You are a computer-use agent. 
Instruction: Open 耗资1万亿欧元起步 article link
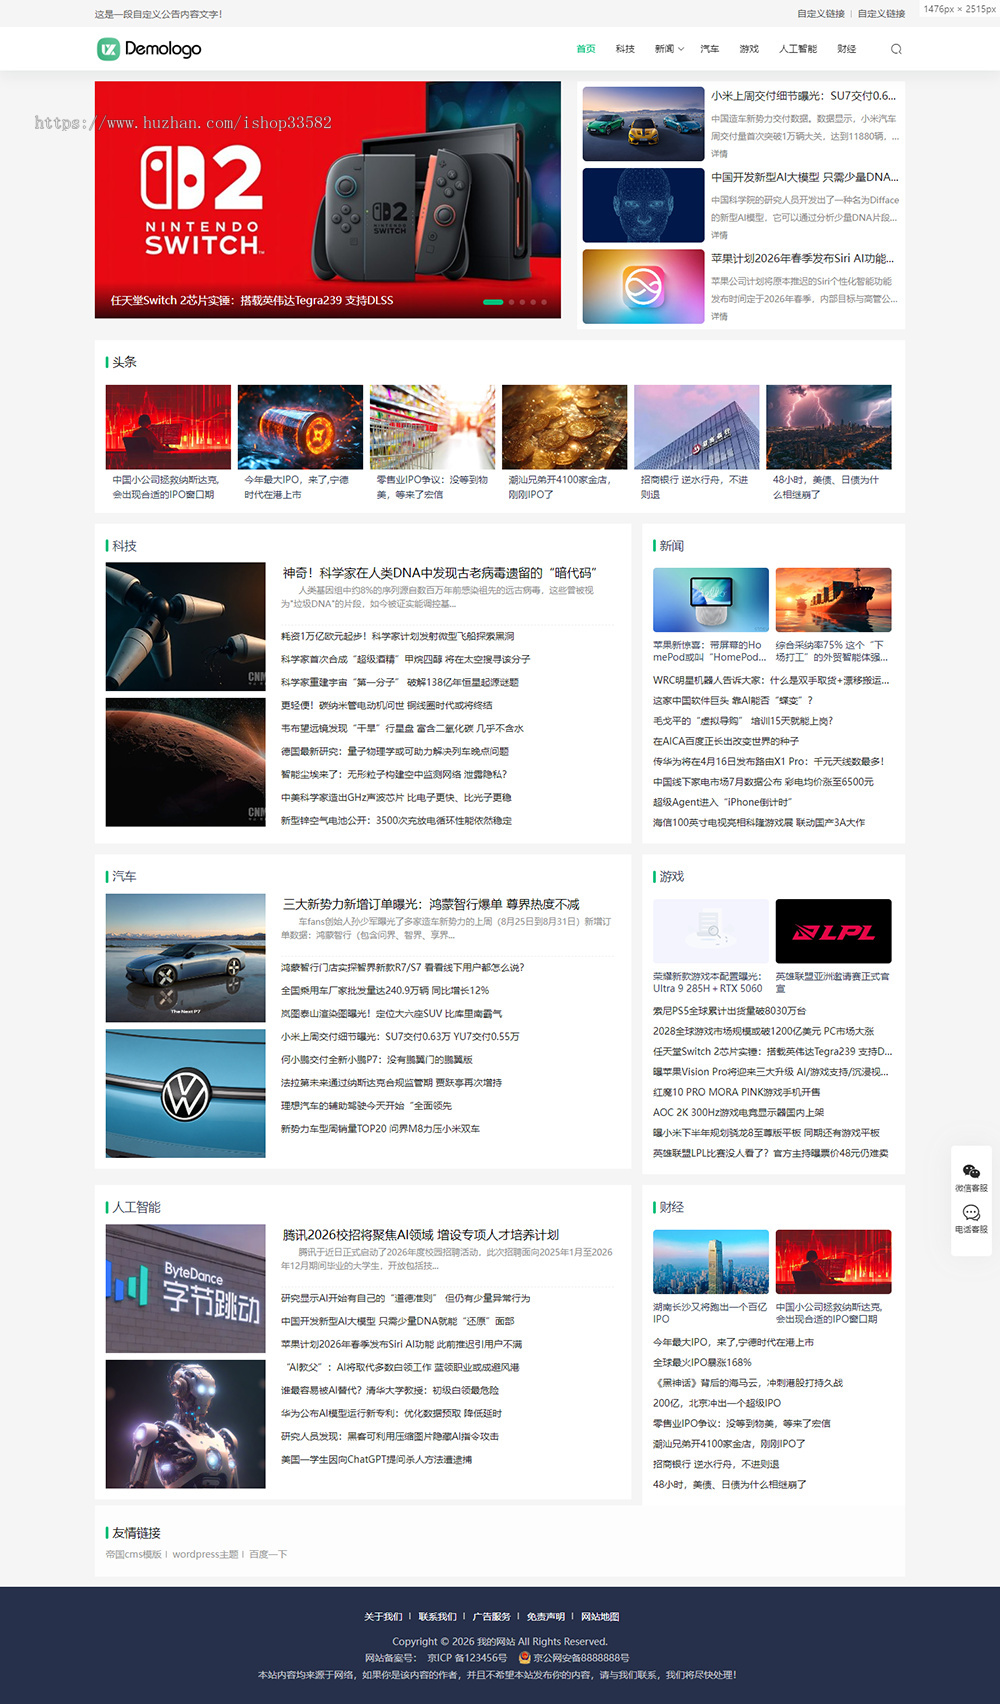coord(397,636)
